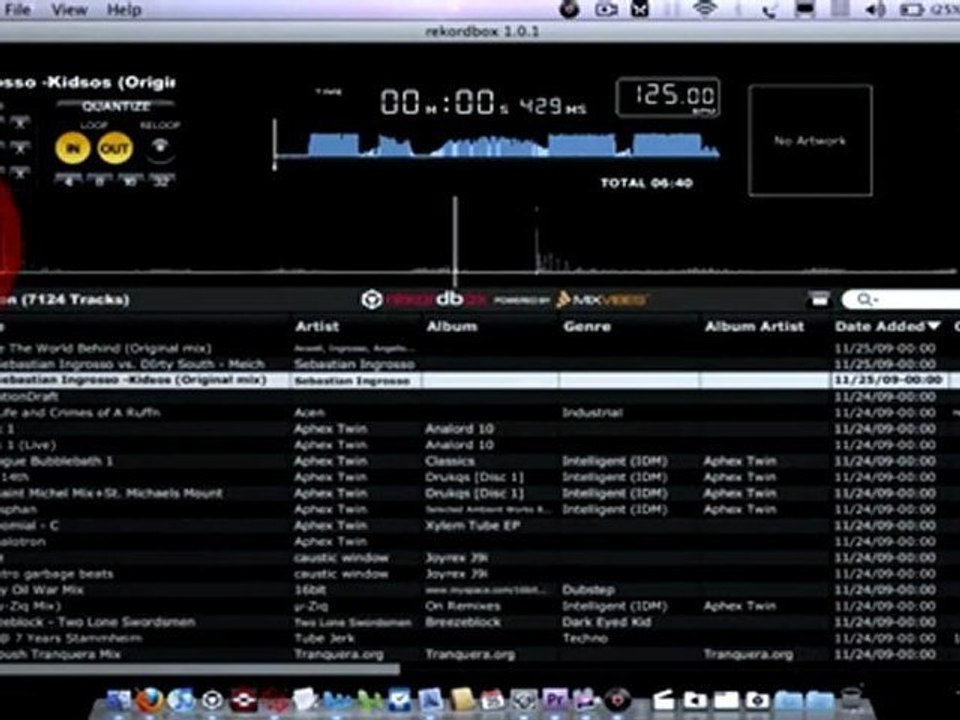Click the playhead line on zoomed waveform
Image resolution: width=960 pixels, height=720 pixels.
454,242
